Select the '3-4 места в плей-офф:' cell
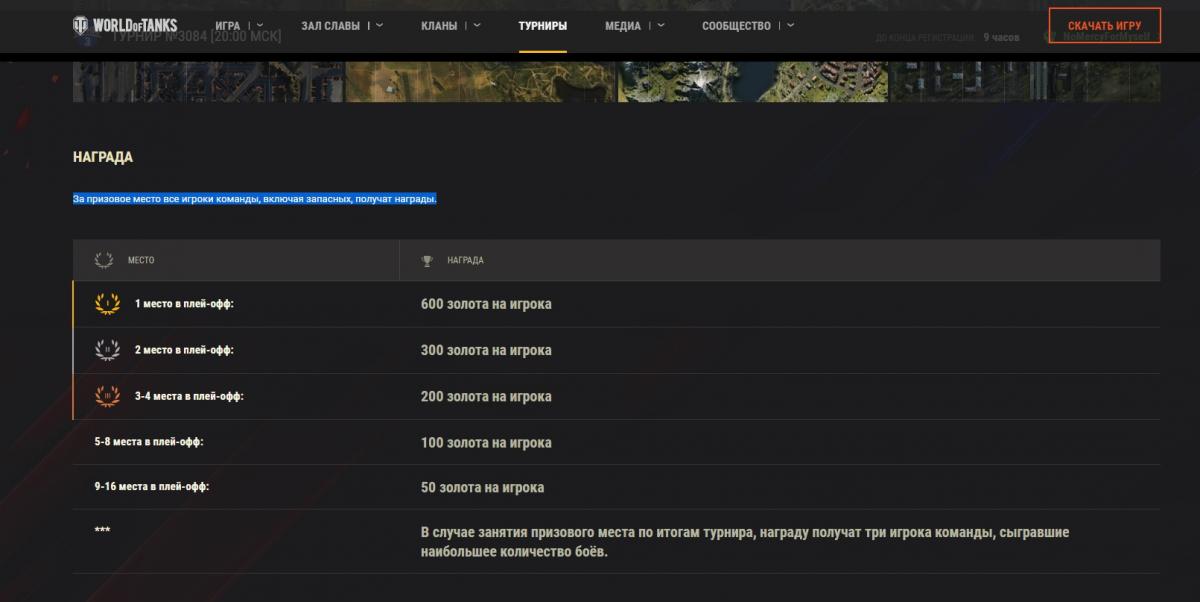Viewport: 1200px width, 602px height. point(189,396)
